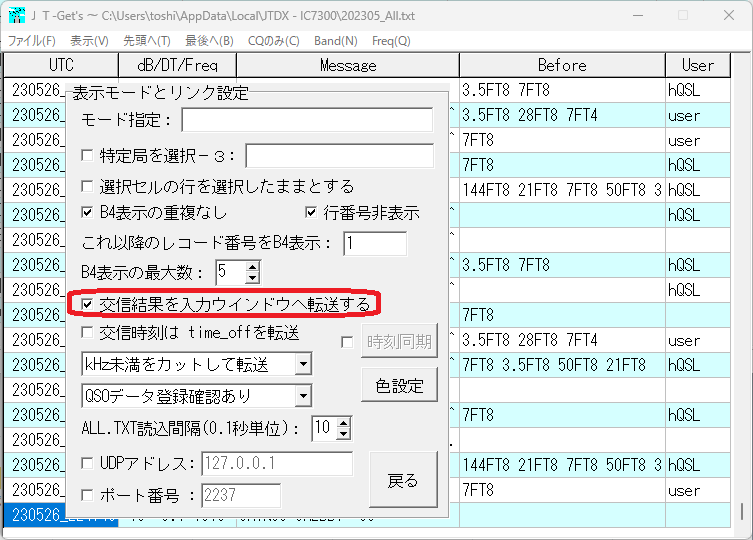This screenshot has width=753, height=540.
Task: Open the QSOデータ登録確認あり dropdown
Action: click(x=304, y=396)
